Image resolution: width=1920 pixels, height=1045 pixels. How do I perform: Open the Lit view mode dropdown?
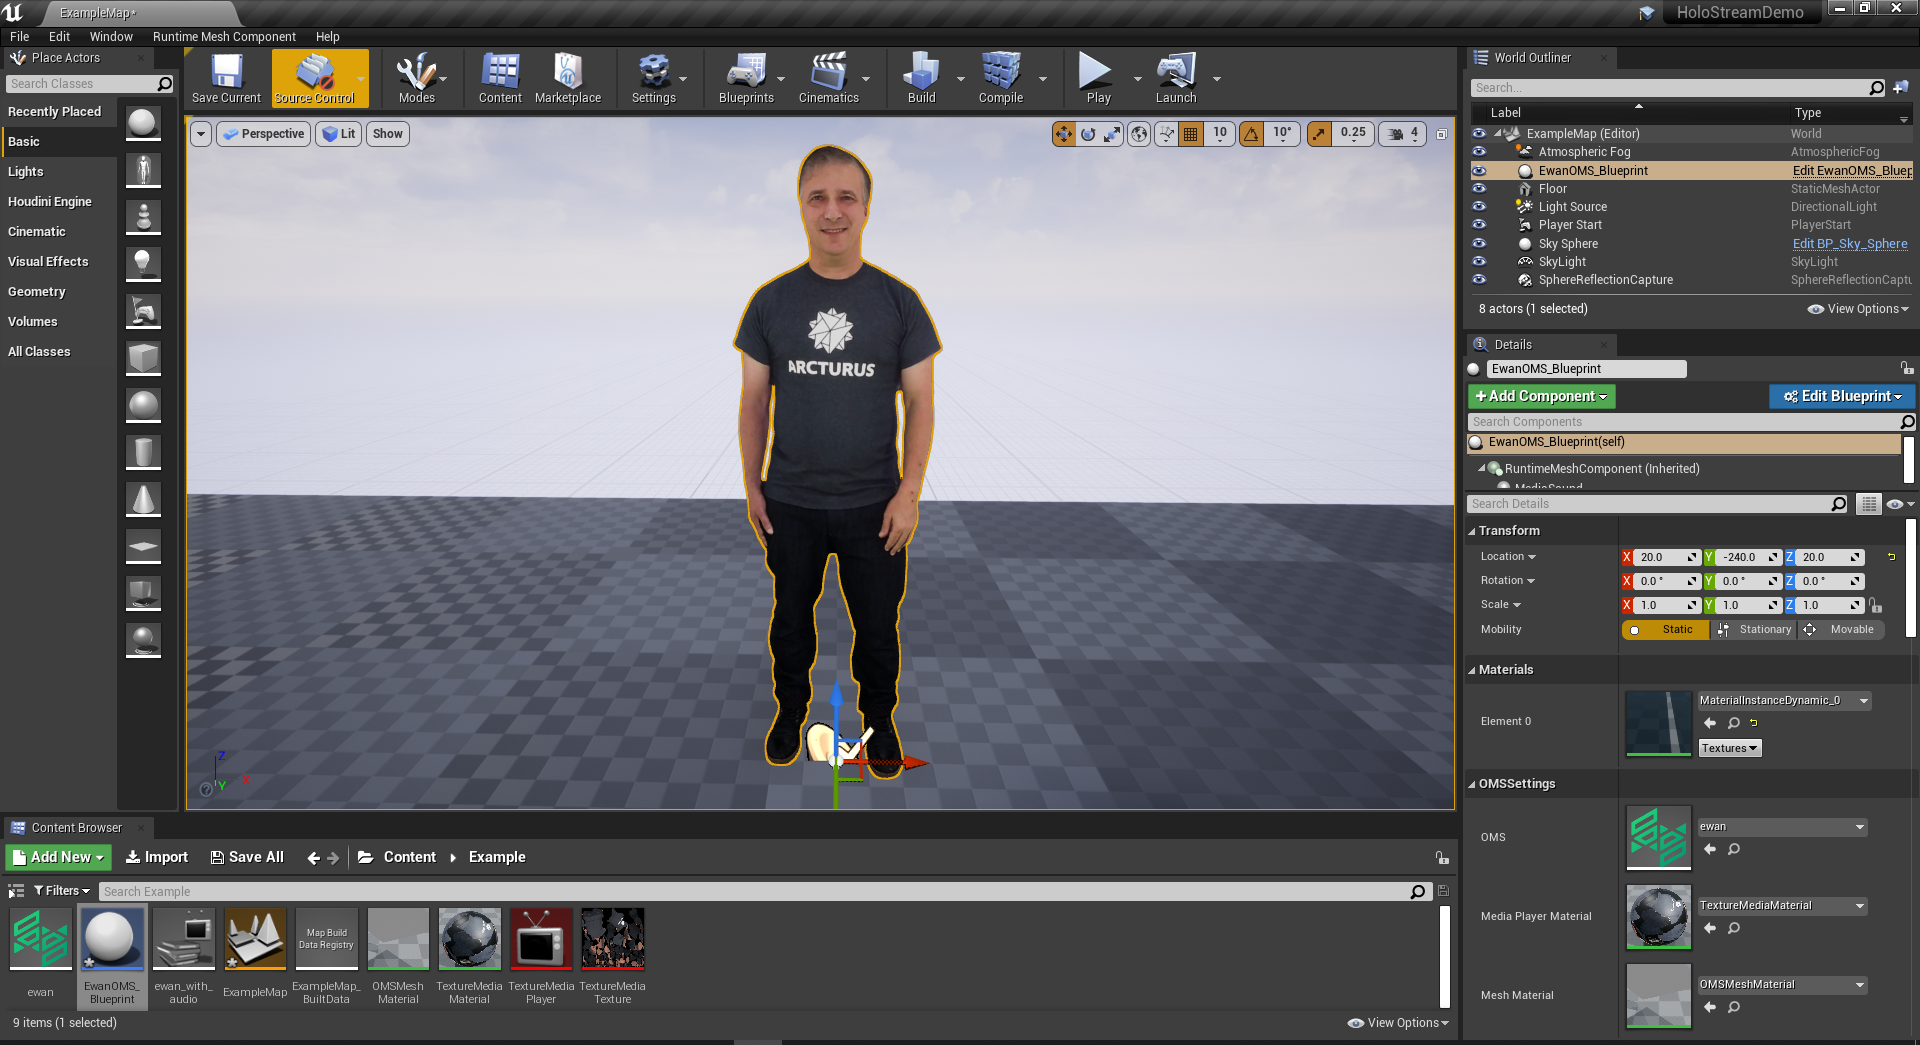point(339,134)
